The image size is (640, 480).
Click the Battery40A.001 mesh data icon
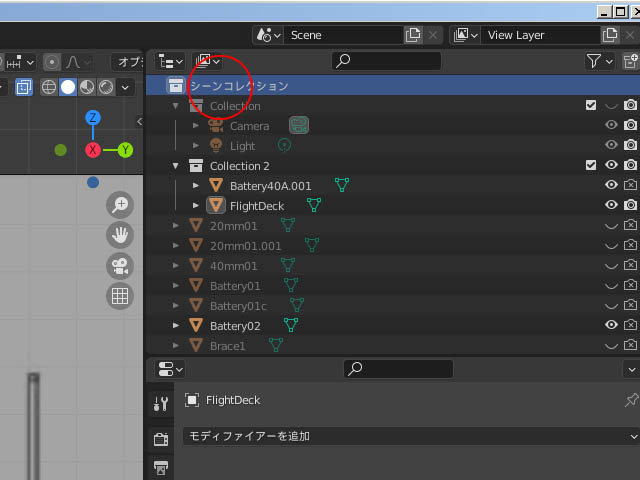(342, 185)
